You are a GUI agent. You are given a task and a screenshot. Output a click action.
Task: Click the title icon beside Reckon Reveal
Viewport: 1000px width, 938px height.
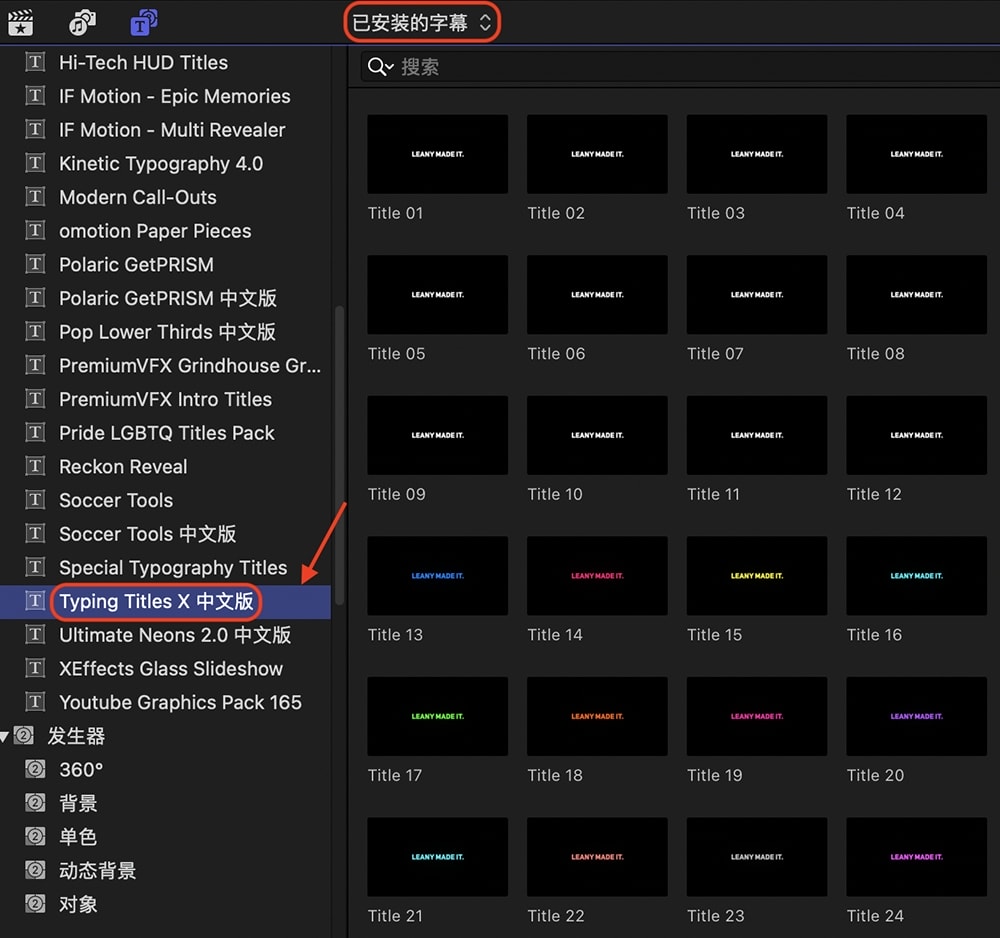coord(35,466)
